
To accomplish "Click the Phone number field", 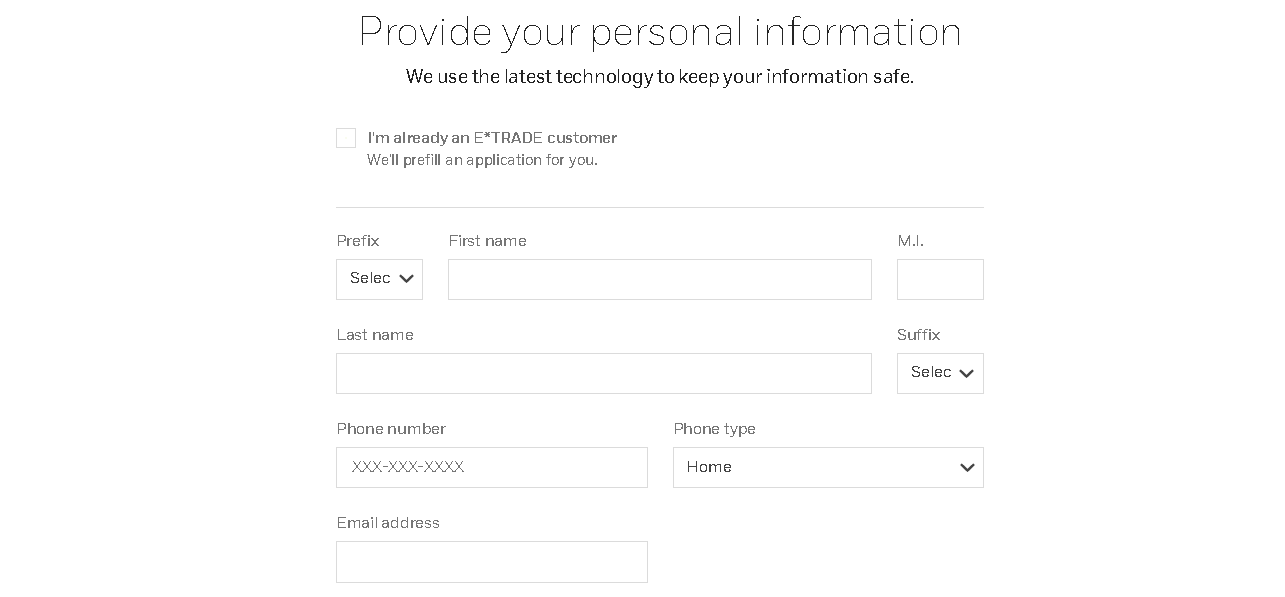I will [x=492, y=467].
